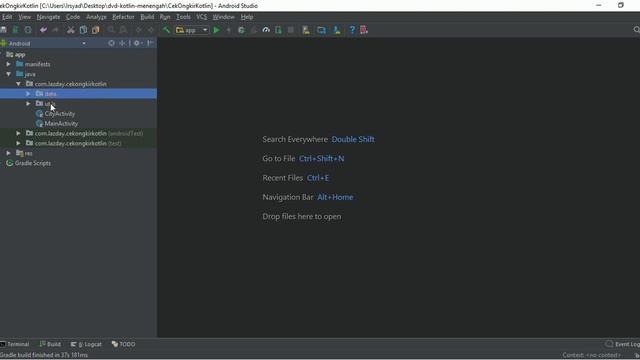This screenshot has height=360, width=640.
Task: Open project panel settings gear
Action: click(x=138, y=43)
